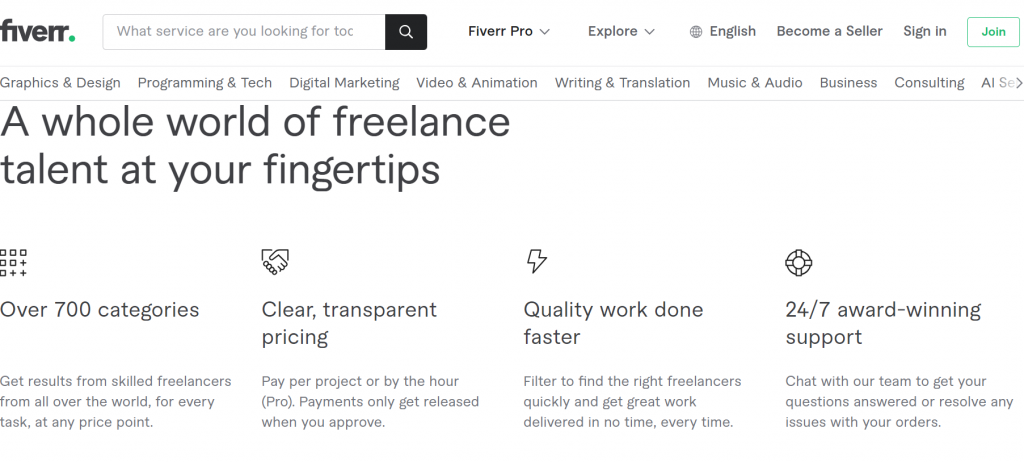The width and height of the screenshot is (1024, 462).
Task: Click the Fiverr logo
Action: [37, 31]
